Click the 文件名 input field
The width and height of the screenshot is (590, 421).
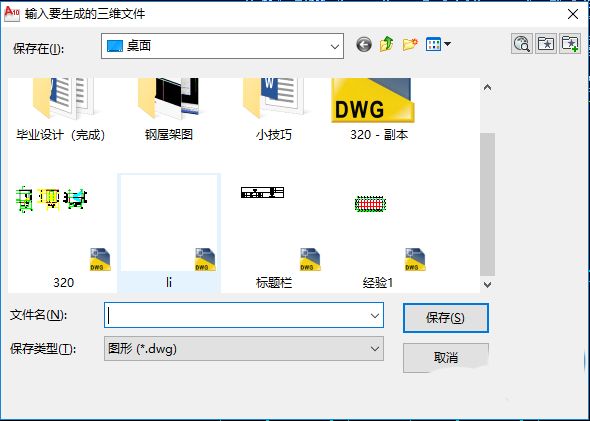click(244, 315)
